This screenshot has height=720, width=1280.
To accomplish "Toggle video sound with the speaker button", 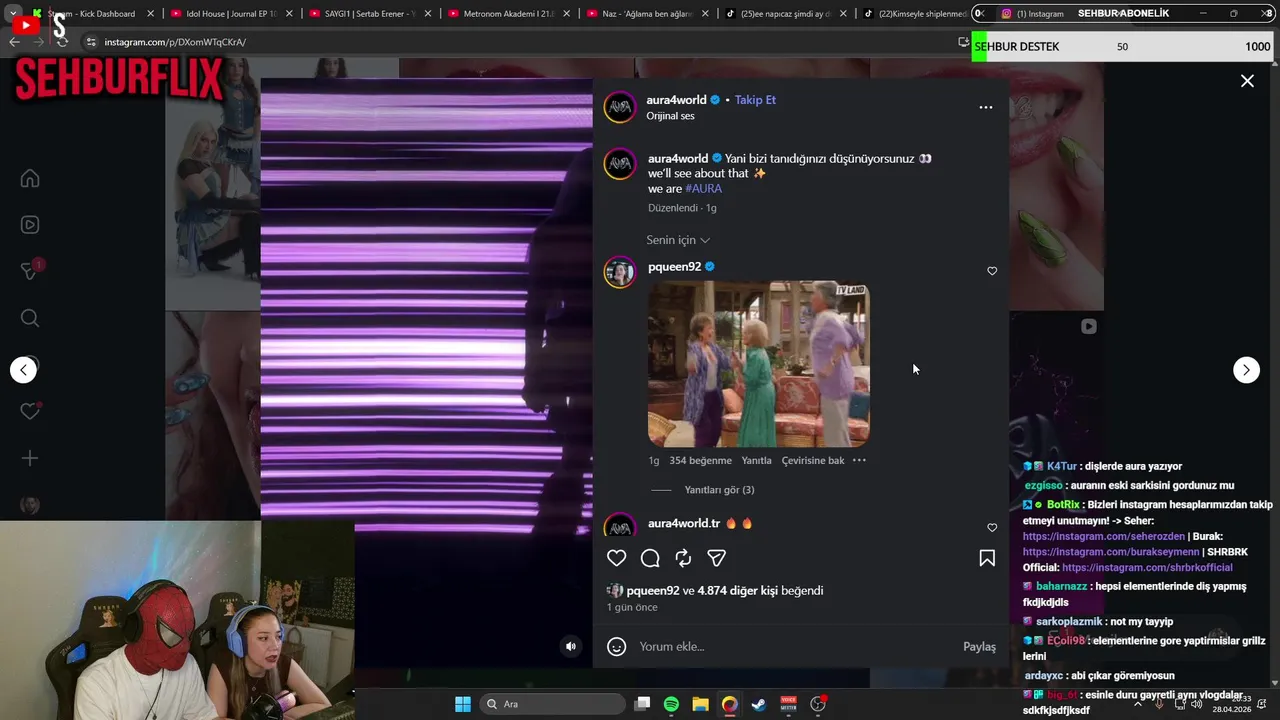I will [x=571, y=646].
